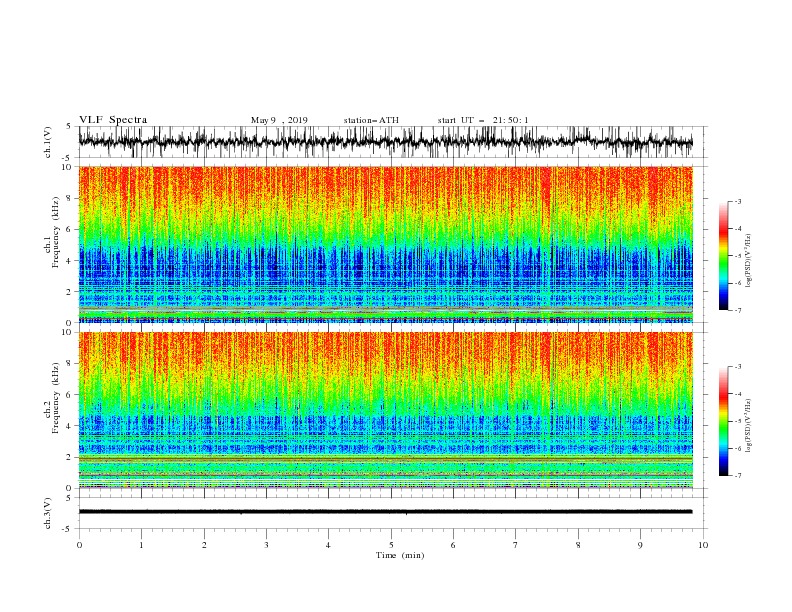Click the ch.2 spectrogram color scale bar
Screen dimensions: 792x612
click(723, 421)
